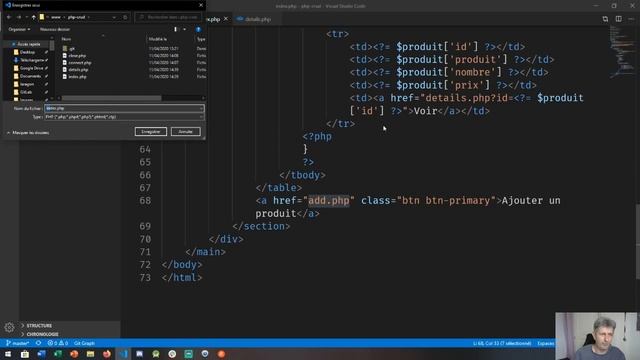
Task: Open the VS Code Manage gear icon
Action: click(x=9, y=327)
